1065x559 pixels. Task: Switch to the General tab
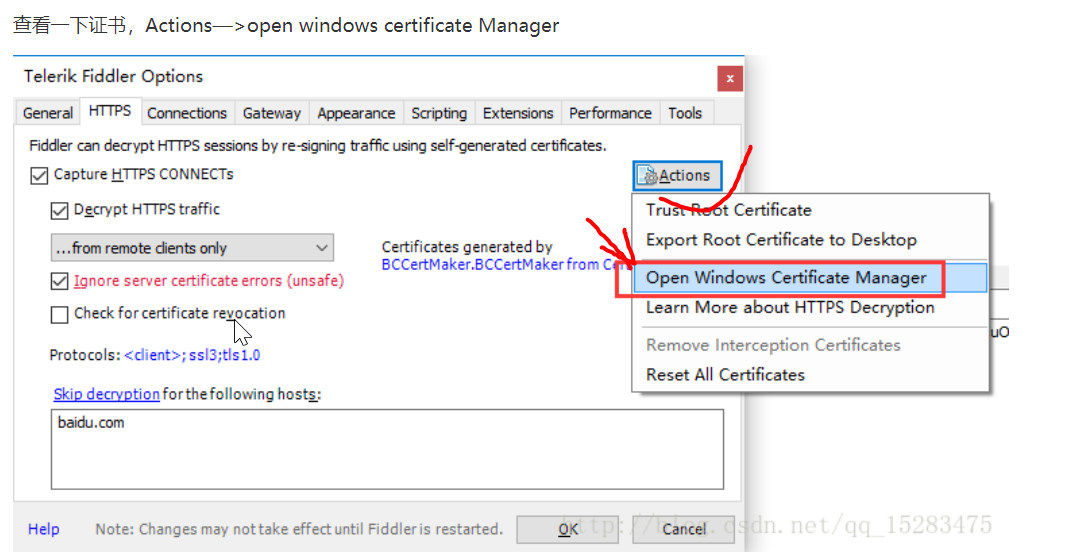pyautogui.click(x=48, y=113)
